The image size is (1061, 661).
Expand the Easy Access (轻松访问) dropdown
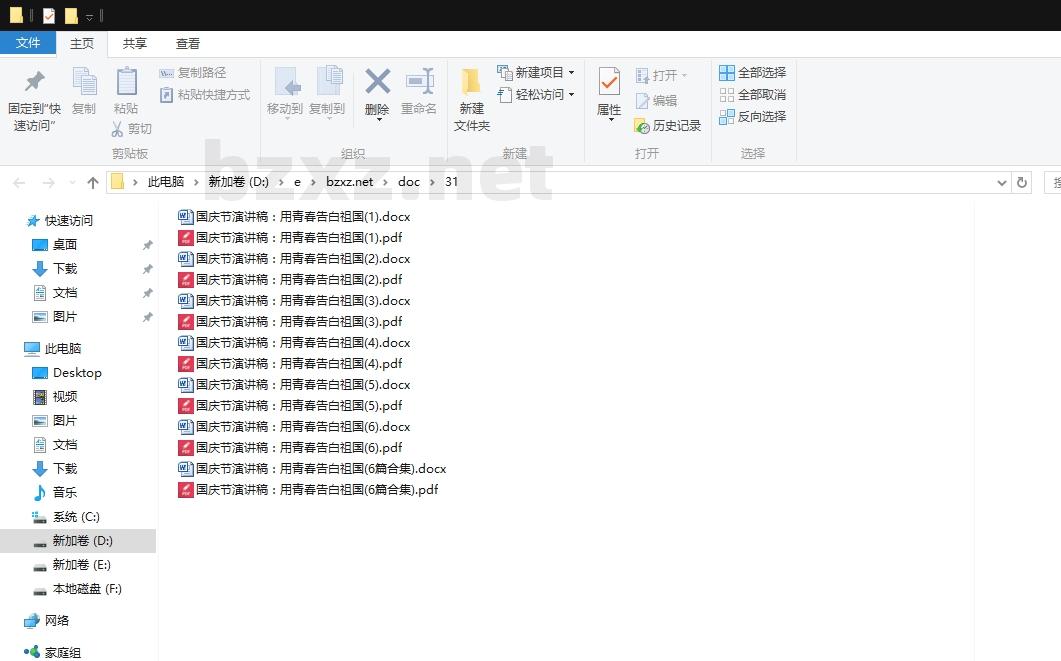(x=571, y=94)
